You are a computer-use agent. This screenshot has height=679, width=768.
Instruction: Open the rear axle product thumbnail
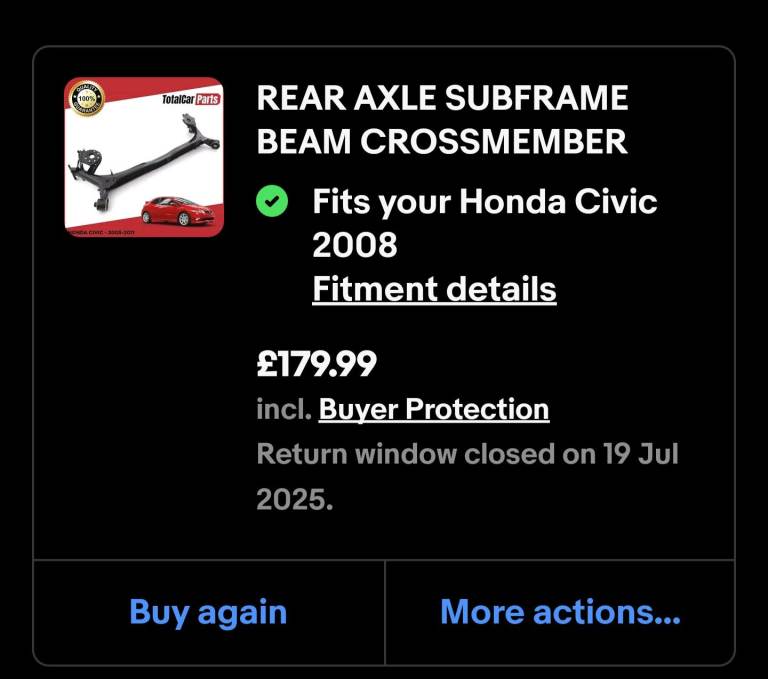coord(144,157)
